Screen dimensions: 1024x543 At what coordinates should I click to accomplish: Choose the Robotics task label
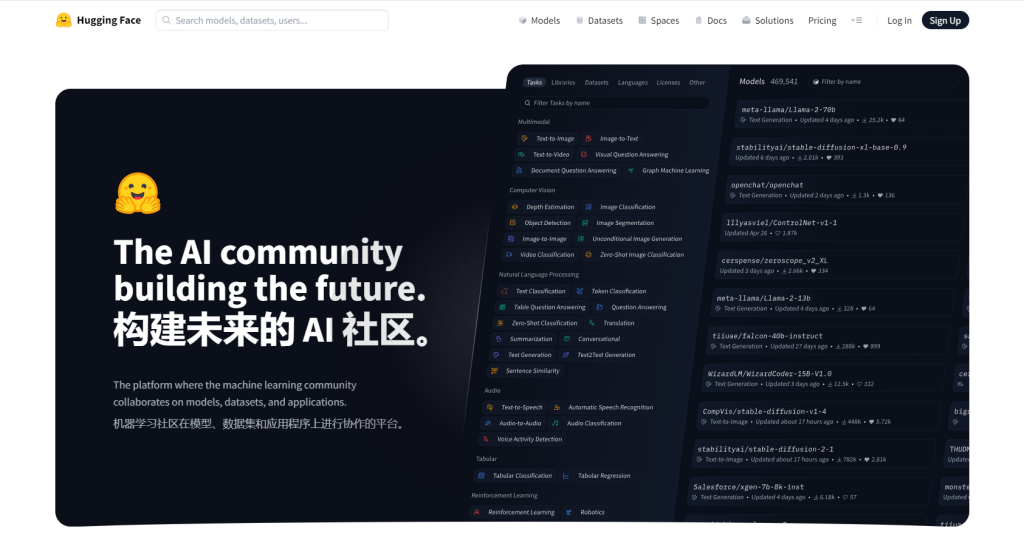tap(592, 512)
